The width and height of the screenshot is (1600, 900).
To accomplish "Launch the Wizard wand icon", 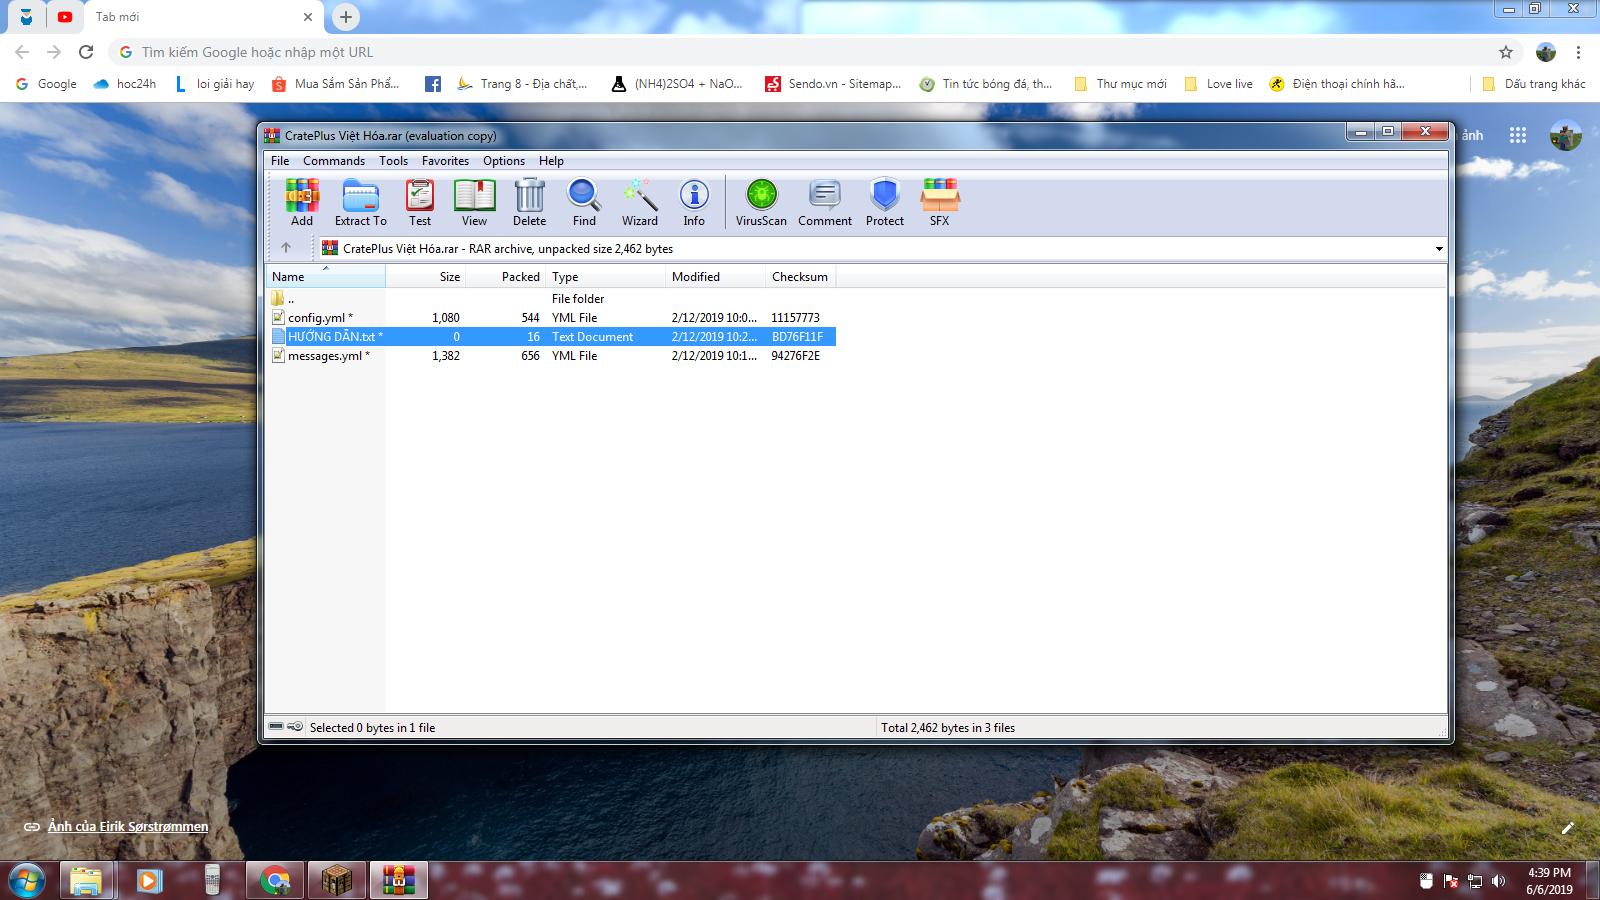I will 640,202.
